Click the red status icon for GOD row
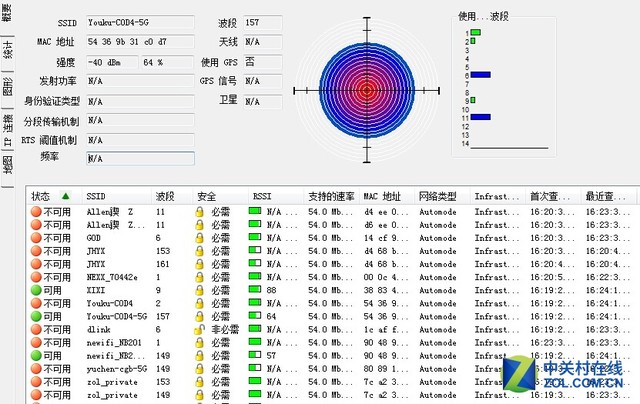The image size is (640, 404). coord(36,238)
